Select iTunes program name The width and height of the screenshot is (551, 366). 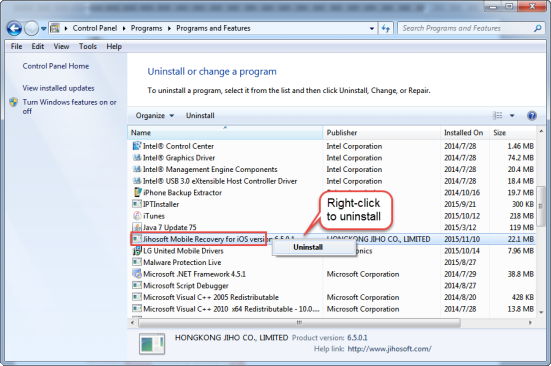[154, 216]
